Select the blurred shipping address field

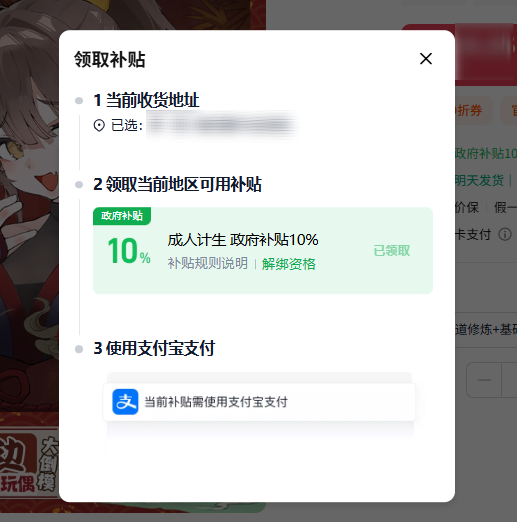click(222, 125)
